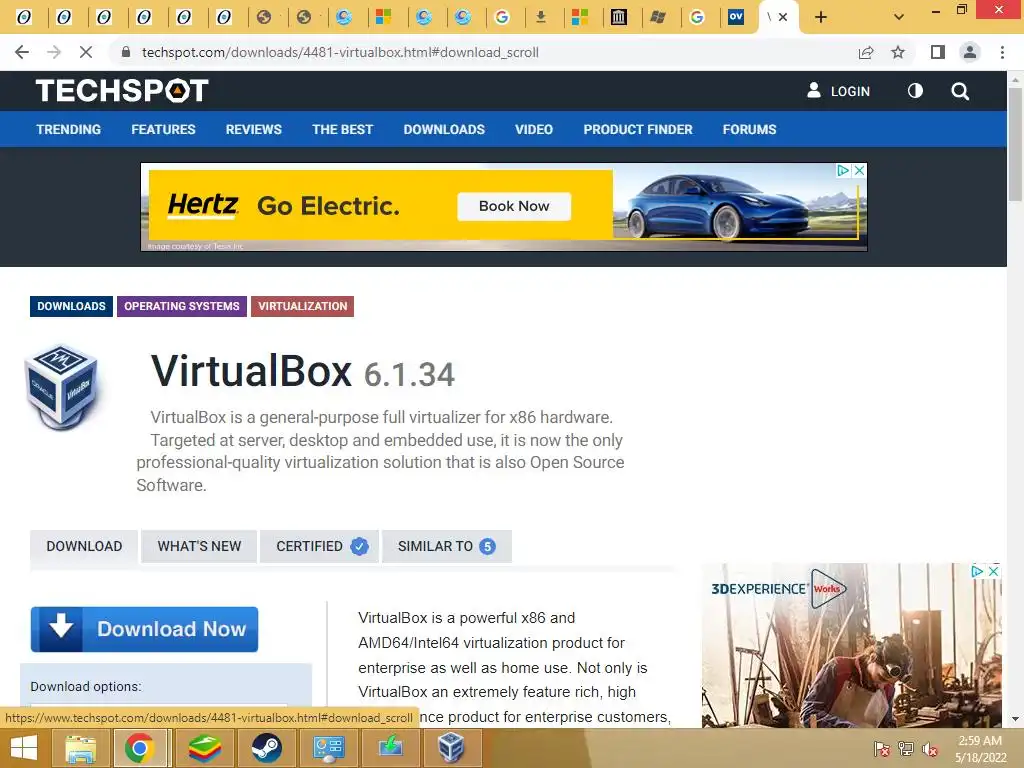The height and width of the screenshot is (768, 1024).
Task: Click the DOWNLOADS category tag
Action: tap(71, 306)
